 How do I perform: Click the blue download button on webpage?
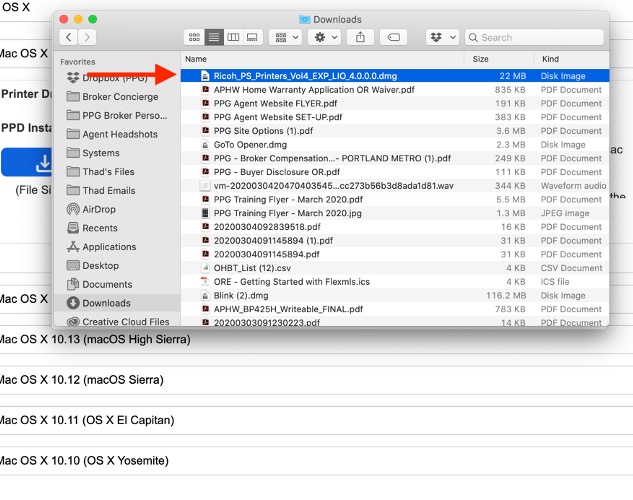pyautogui.click(x=27, y=162)
